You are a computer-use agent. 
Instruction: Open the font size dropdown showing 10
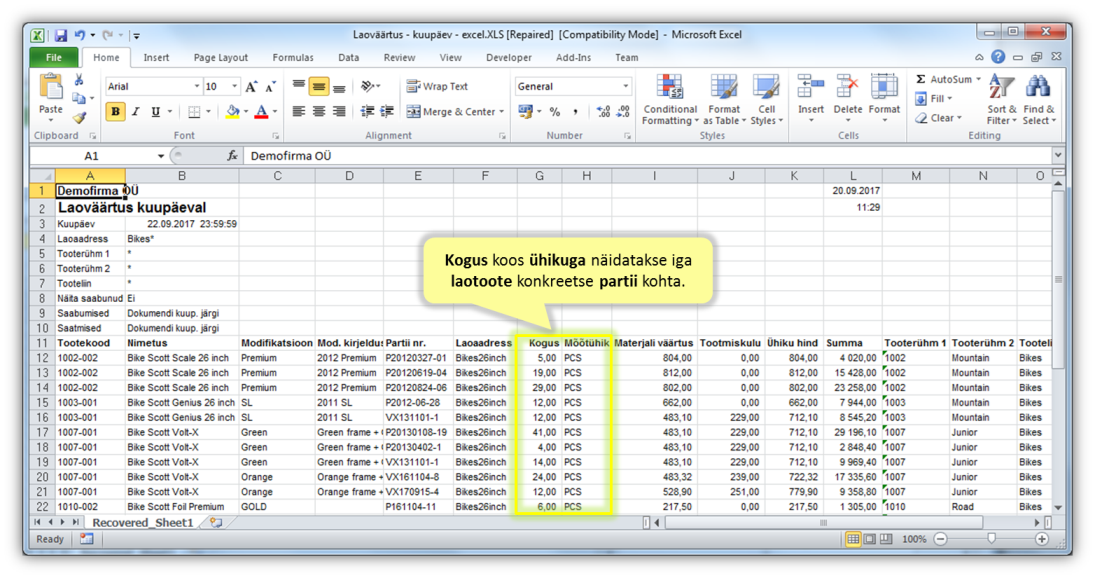[x=234, y=87]
